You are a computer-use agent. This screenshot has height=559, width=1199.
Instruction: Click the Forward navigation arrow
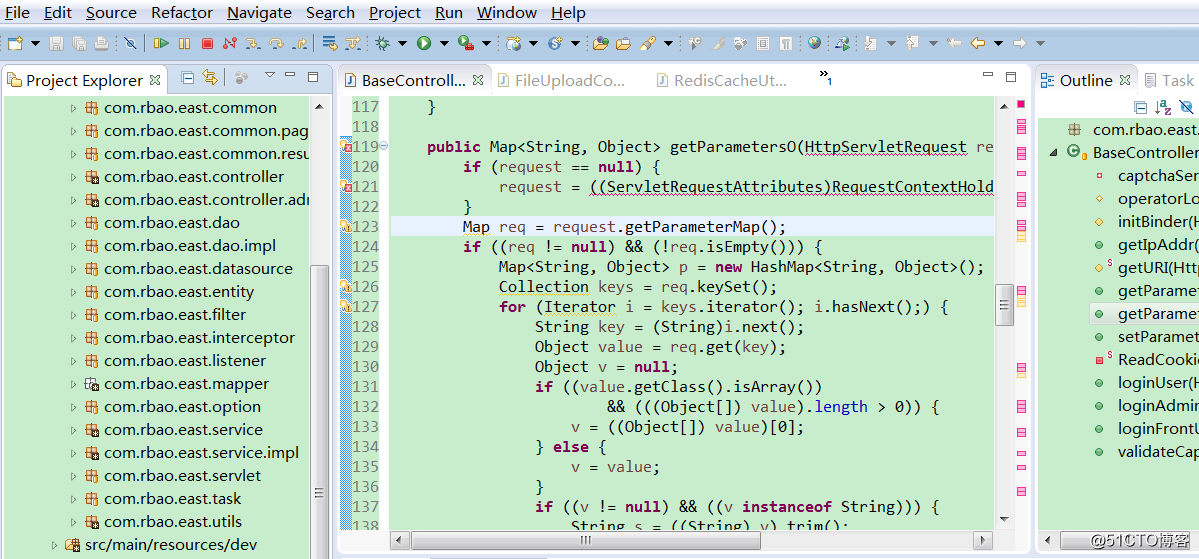pyautogui.click(x=1019, y=44)
